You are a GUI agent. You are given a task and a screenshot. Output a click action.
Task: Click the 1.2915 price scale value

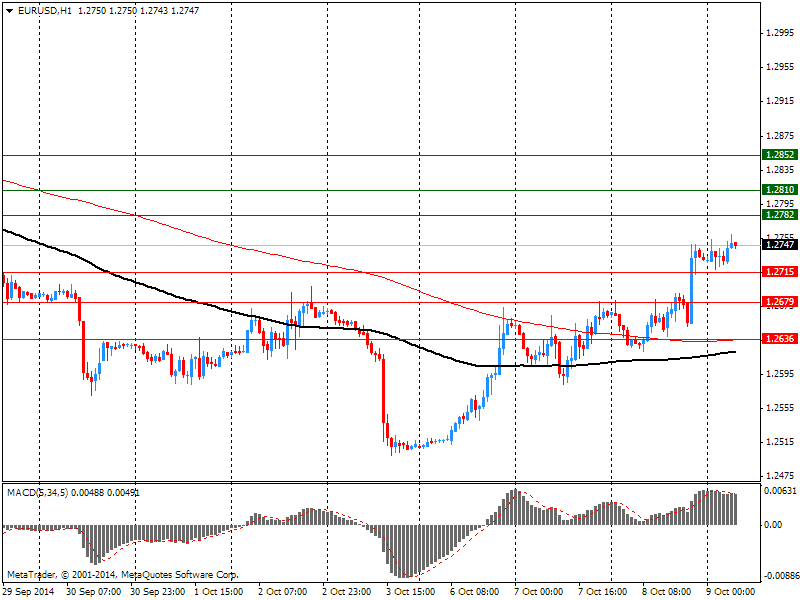780,101
